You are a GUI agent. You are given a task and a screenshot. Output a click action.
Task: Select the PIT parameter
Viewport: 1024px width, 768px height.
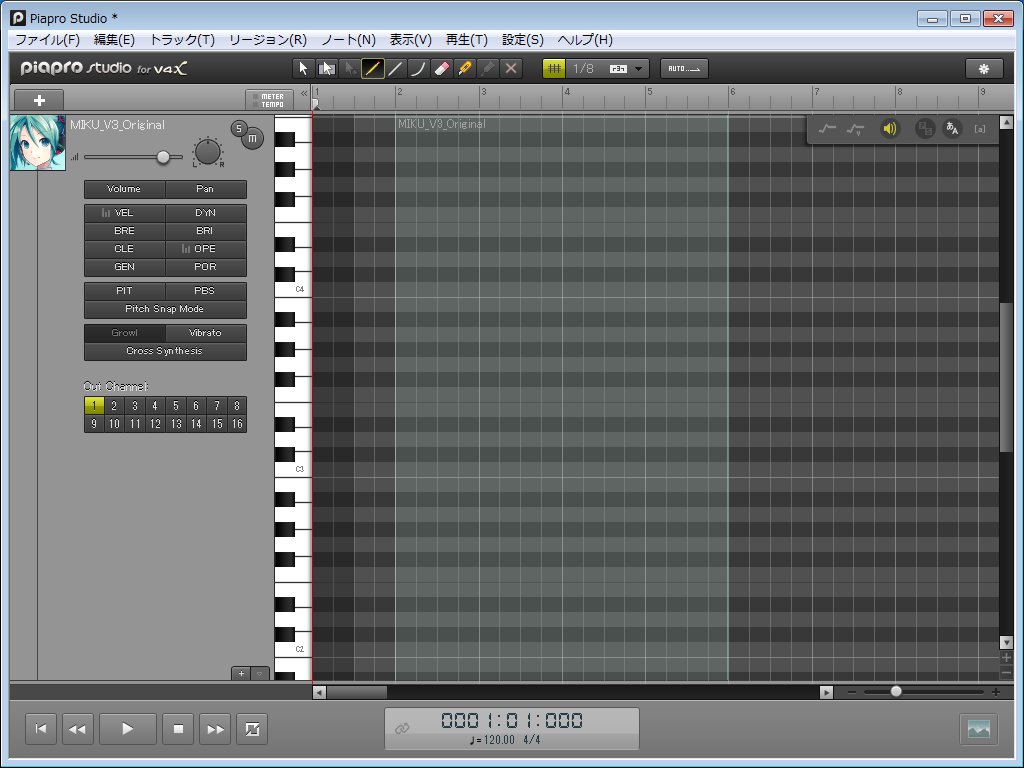124,291
